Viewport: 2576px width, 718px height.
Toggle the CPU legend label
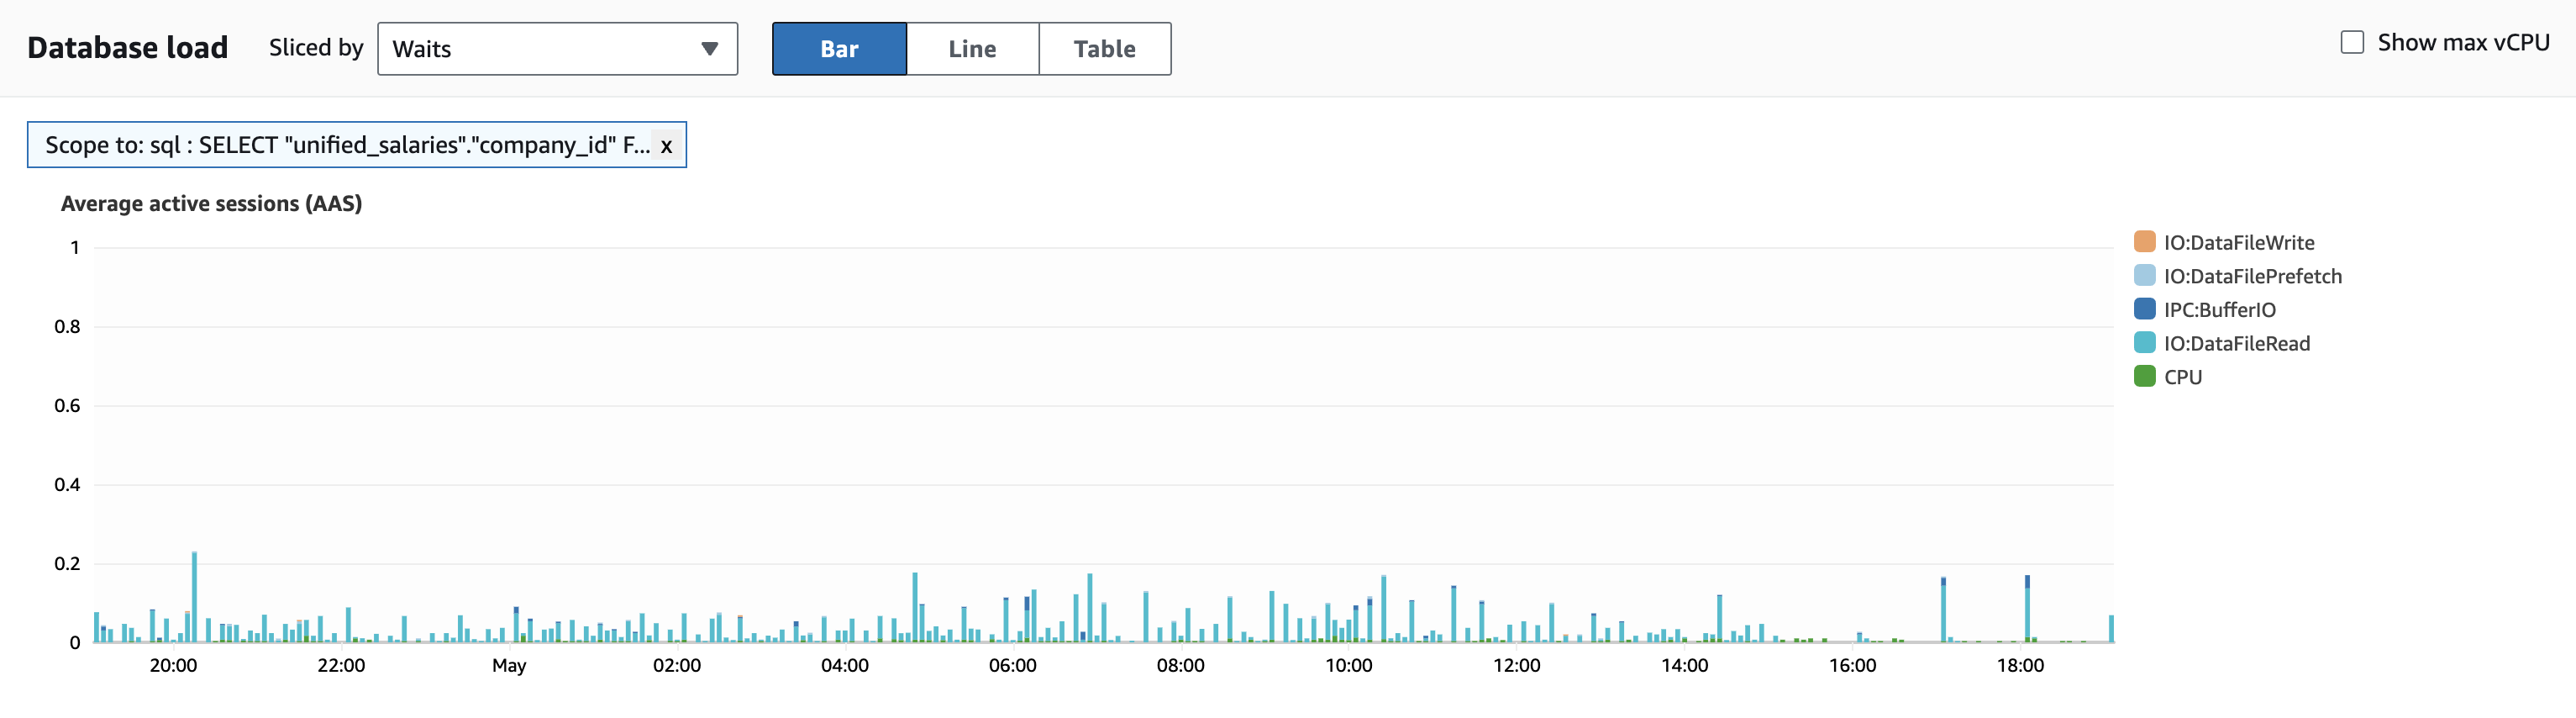(2182, 377)
